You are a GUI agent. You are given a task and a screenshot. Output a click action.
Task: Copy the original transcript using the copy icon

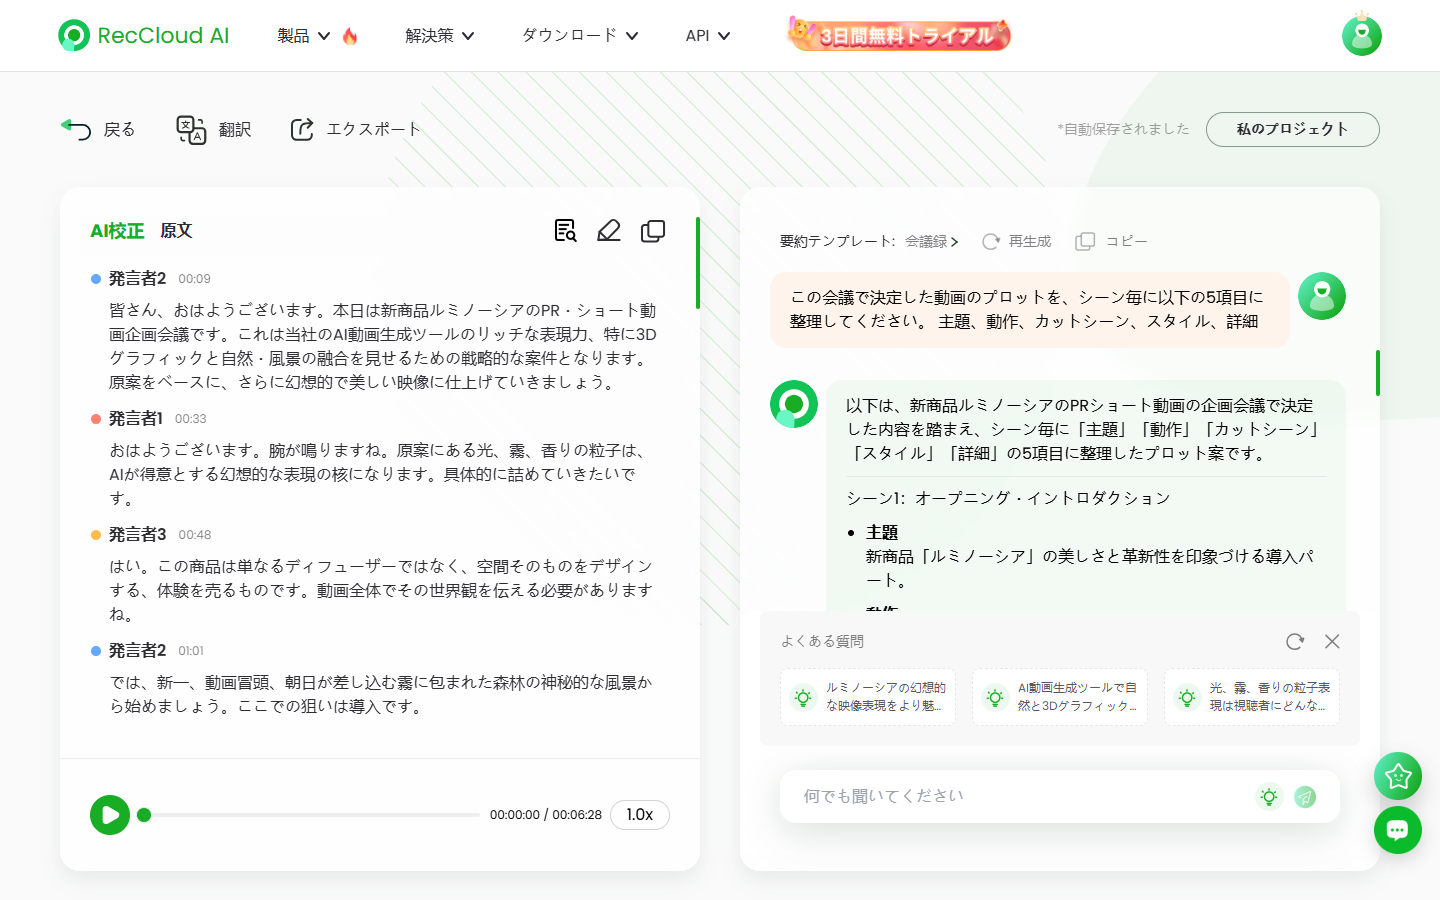(x=653, y=230)
